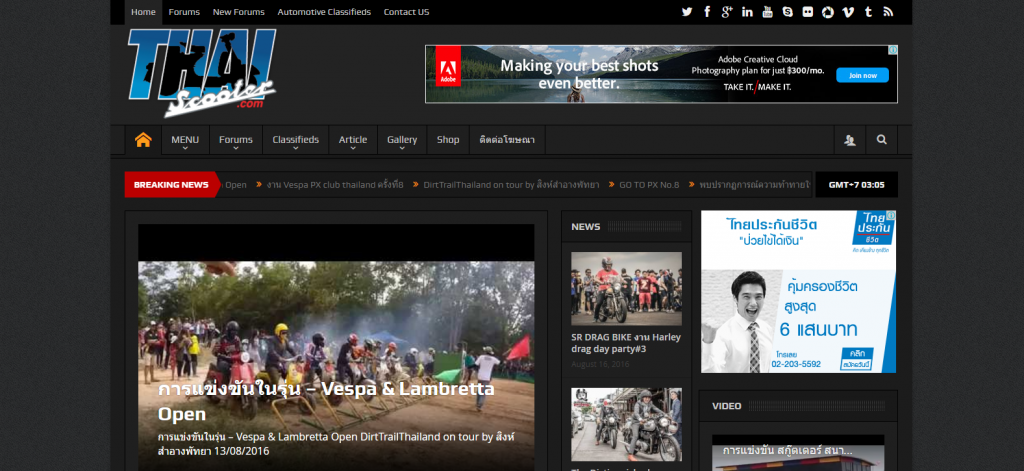Go to the orange home icon in navigation
1024x471 pixels.
click(143, 140)
